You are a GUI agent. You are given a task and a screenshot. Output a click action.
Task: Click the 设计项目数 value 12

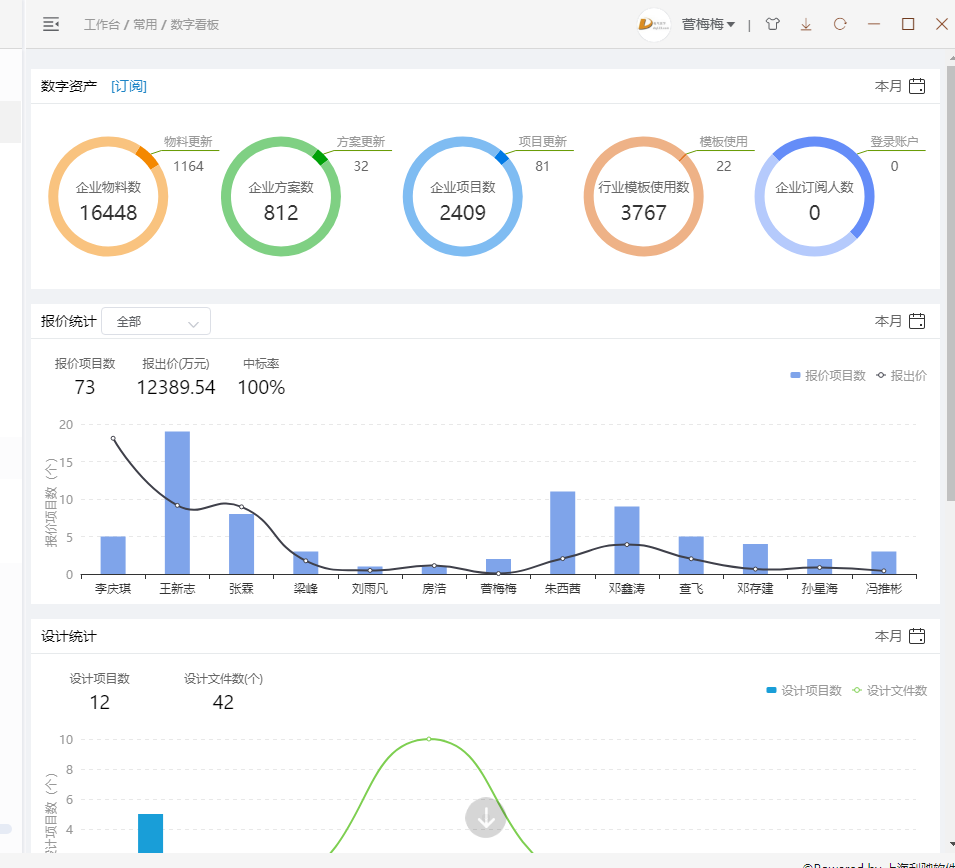click(x=100, y=702)
